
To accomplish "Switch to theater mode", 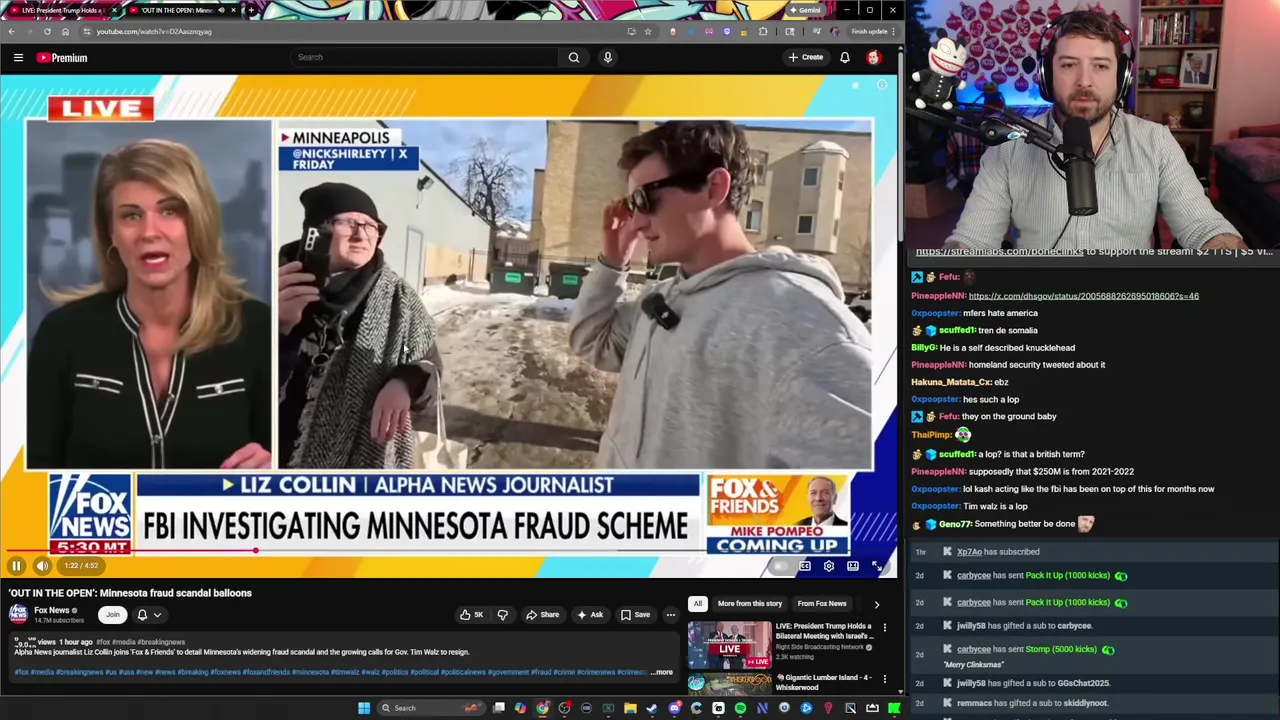I will pyautogui.click(x=853, y=566).
